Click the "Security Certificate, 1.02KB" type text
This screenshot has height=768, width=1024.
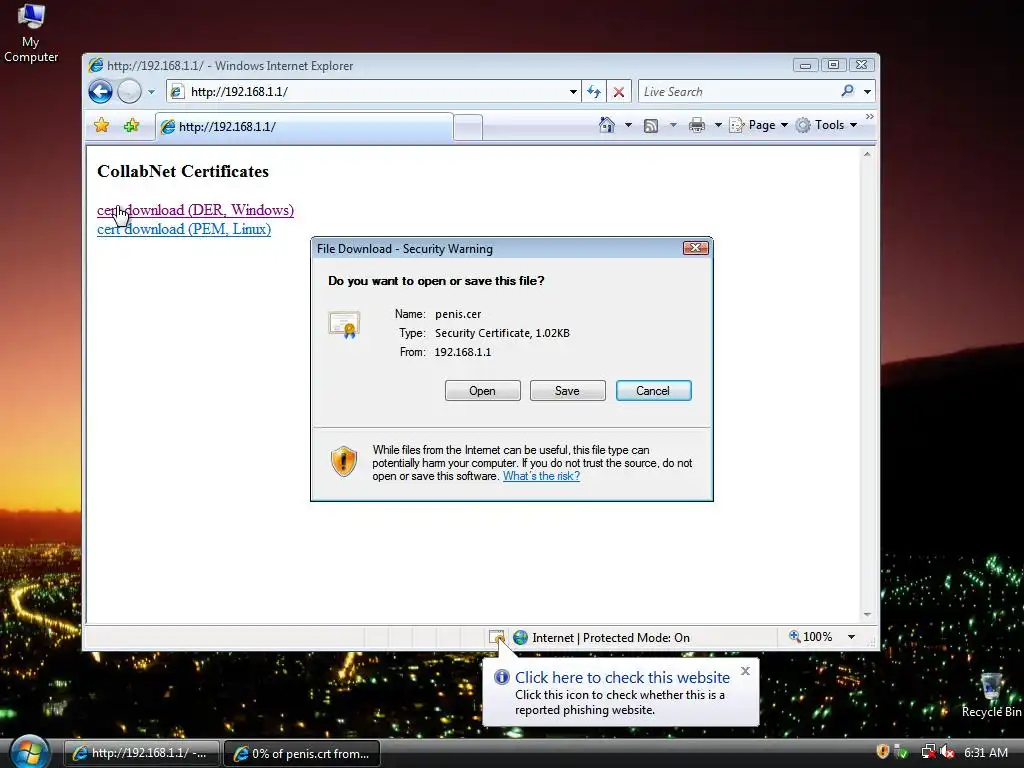click(x=502, y=333)
